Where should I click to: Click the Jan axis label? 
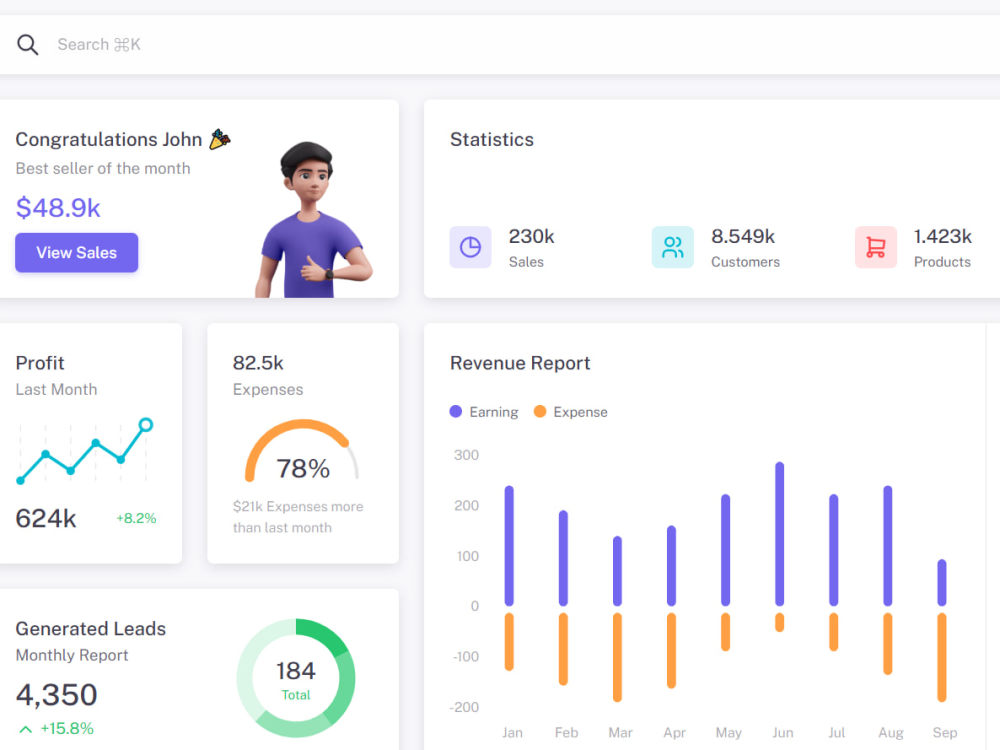[x=512, y=733]
